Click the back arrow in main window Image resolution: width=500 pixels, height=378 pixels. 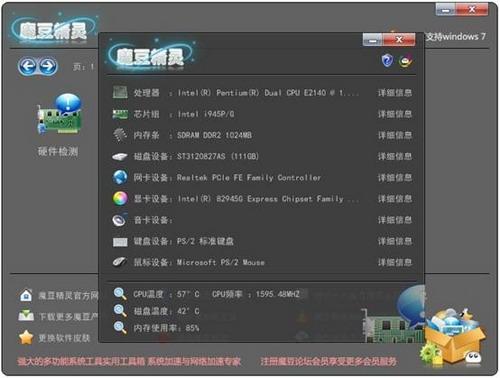27,66
